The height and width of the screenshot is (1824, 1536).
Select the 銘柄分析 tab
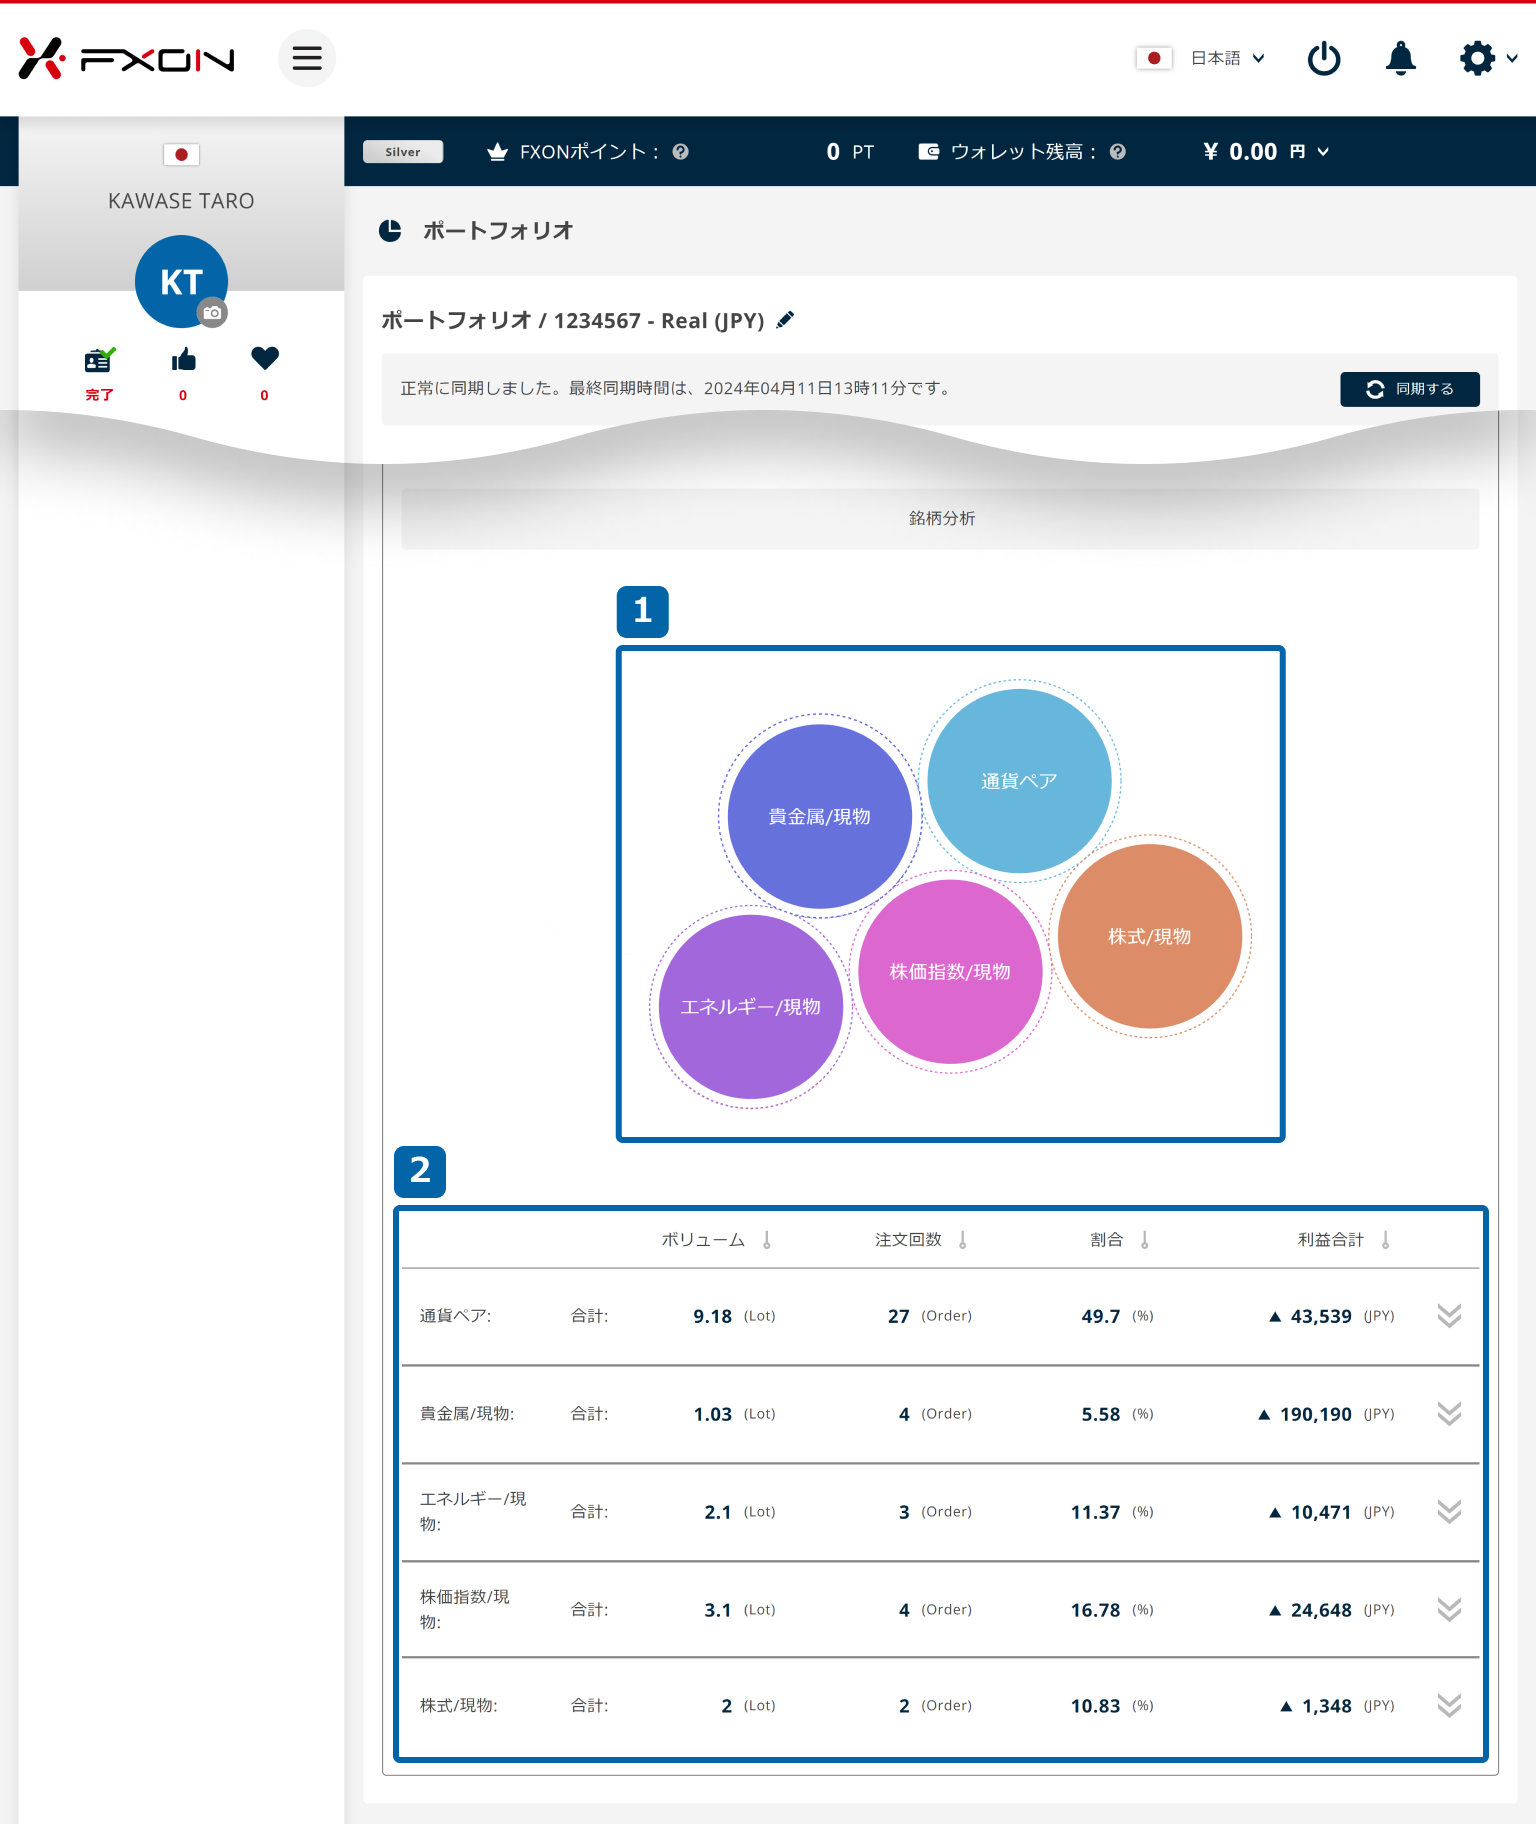click(x=940, y=518)
